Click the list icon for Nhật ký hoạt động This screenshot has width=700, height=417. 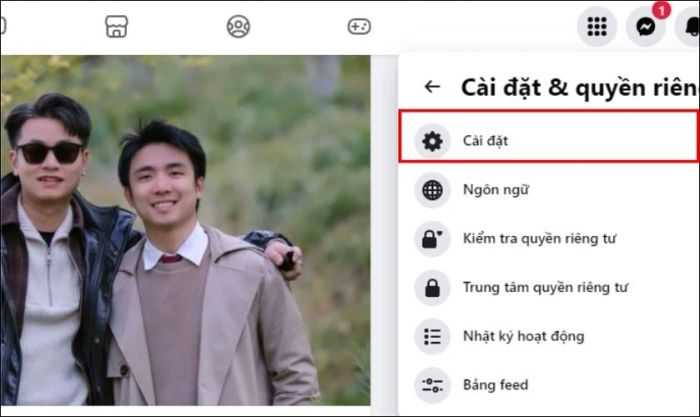(432, 336)
